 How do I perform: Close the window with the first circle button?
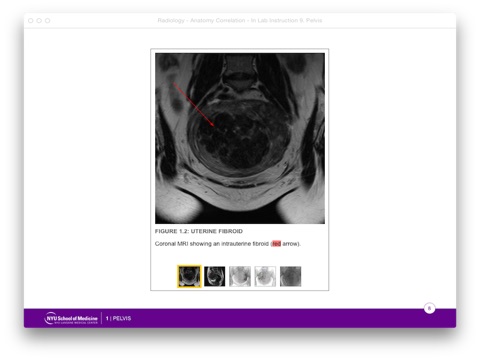[31, 21]
